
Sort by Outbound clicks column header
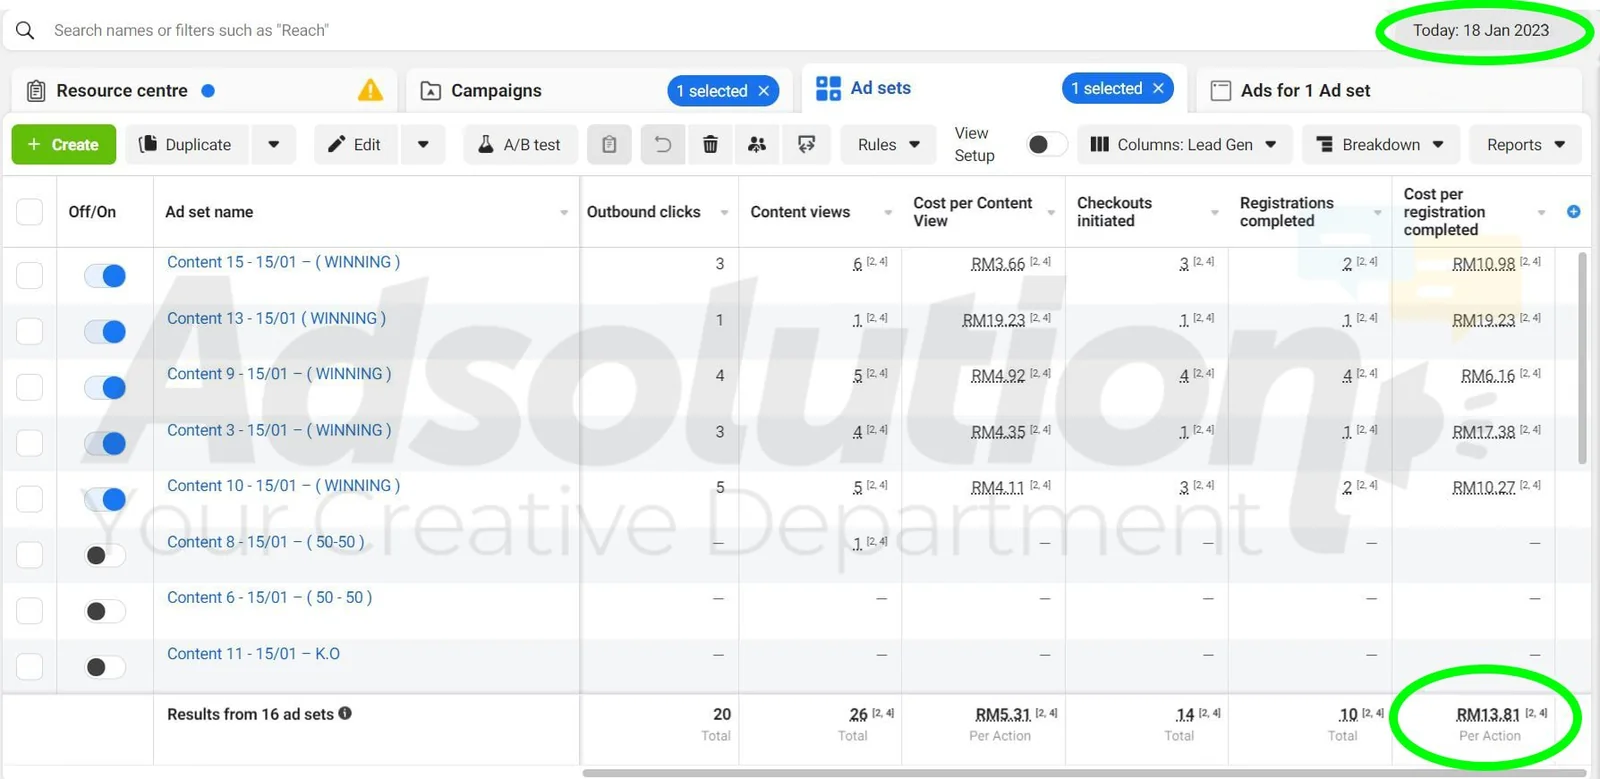[643, 212]
